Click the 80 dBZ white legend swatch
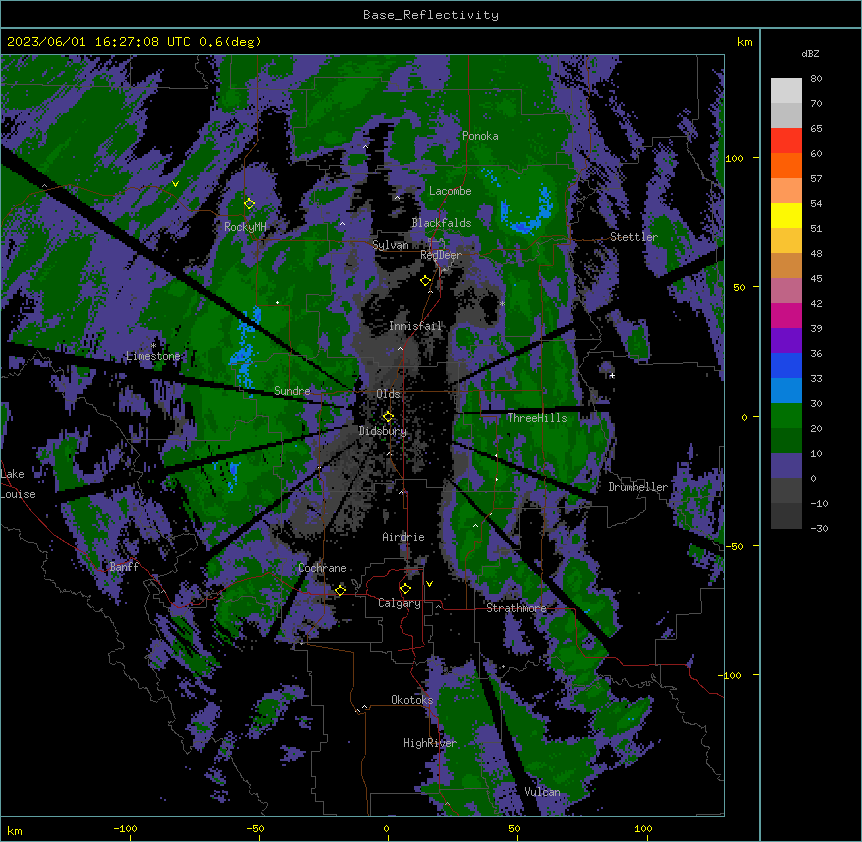This screenshot has height=842, width=862. (786, 91)
